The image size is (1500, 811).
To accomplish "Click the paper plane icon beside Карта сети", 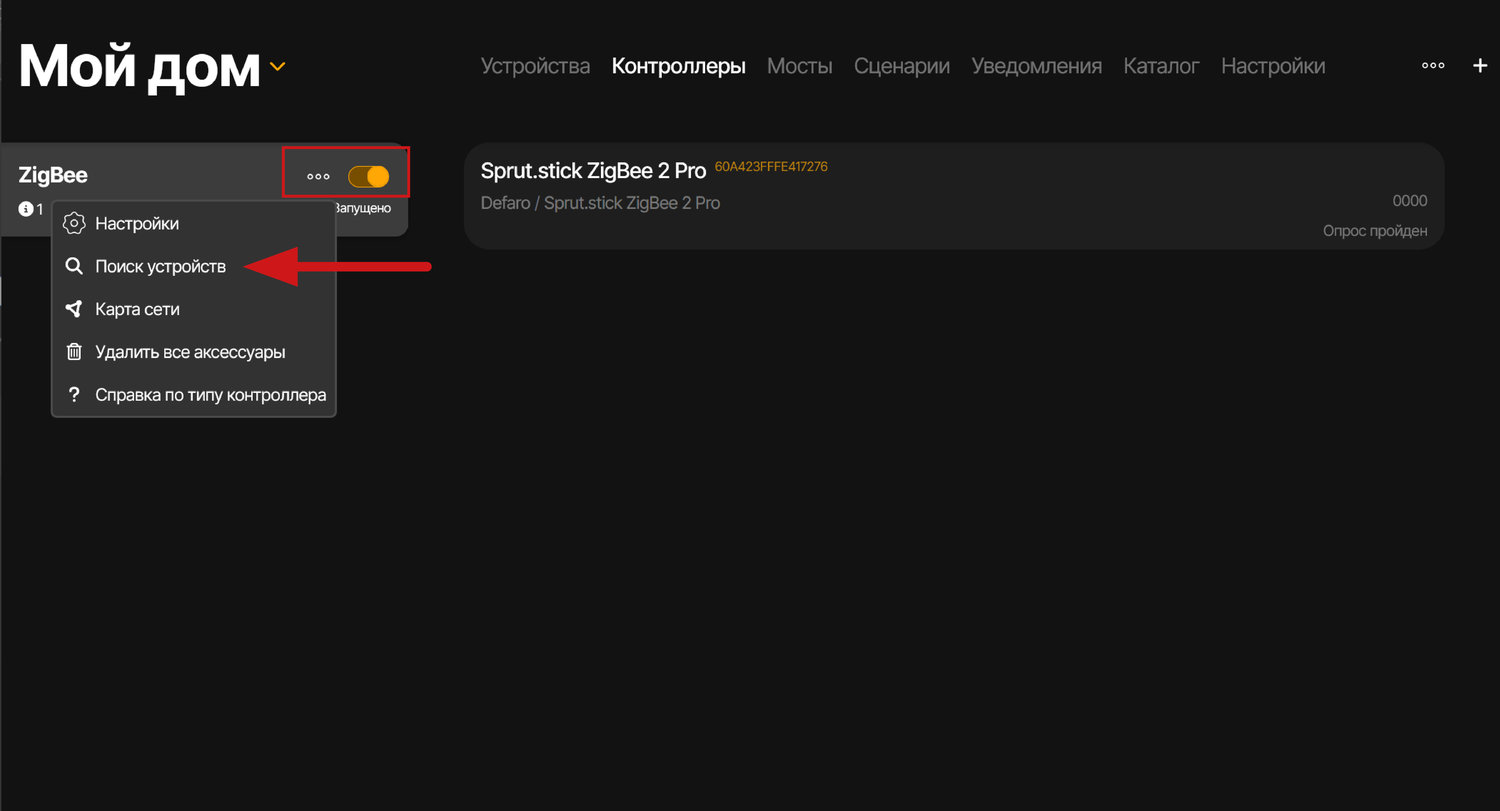I will point(73,309).
